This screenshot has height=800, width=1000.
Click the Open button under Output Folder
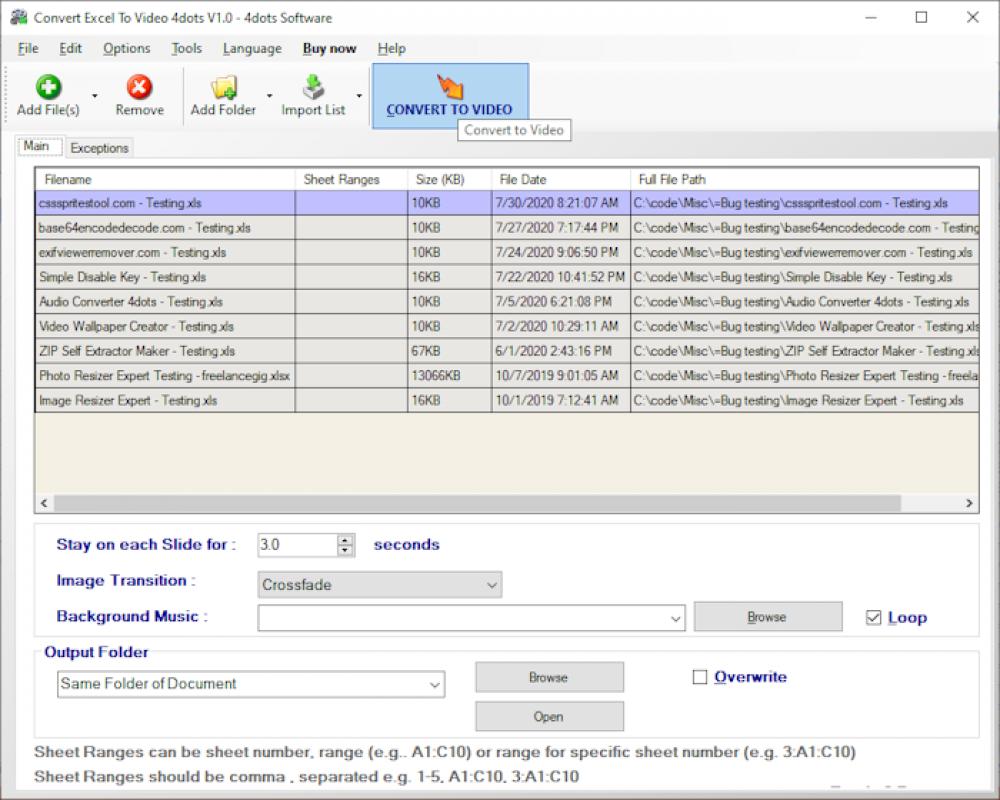(548, 716)
